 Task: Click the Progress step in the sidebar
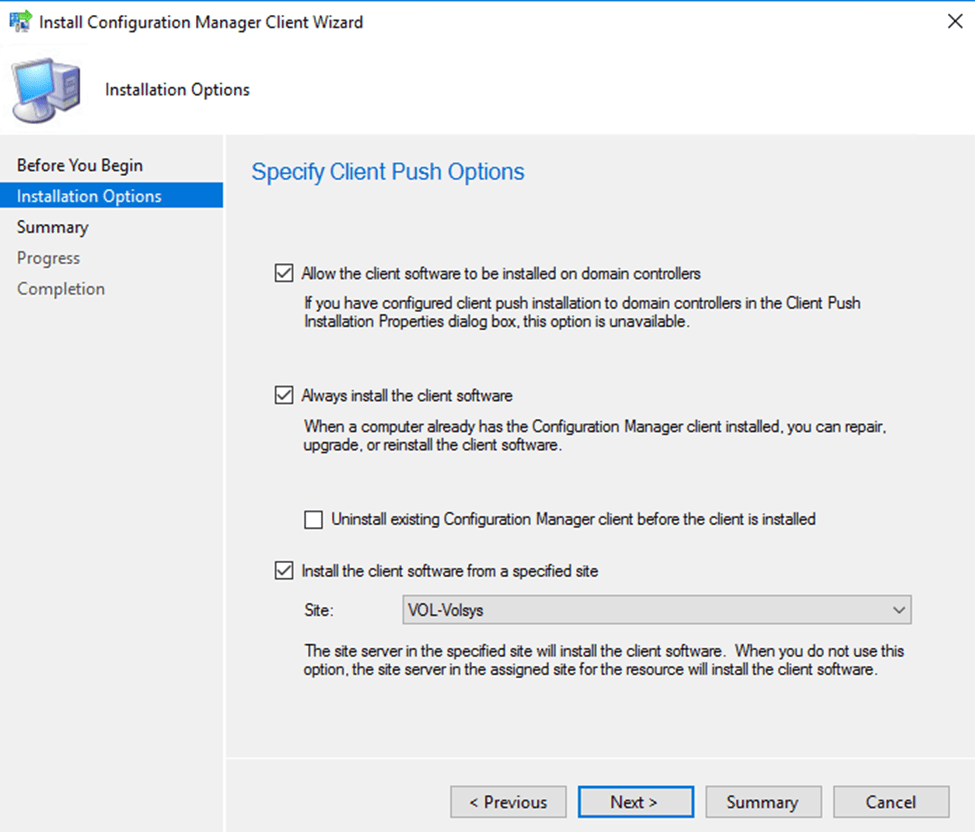48,258
